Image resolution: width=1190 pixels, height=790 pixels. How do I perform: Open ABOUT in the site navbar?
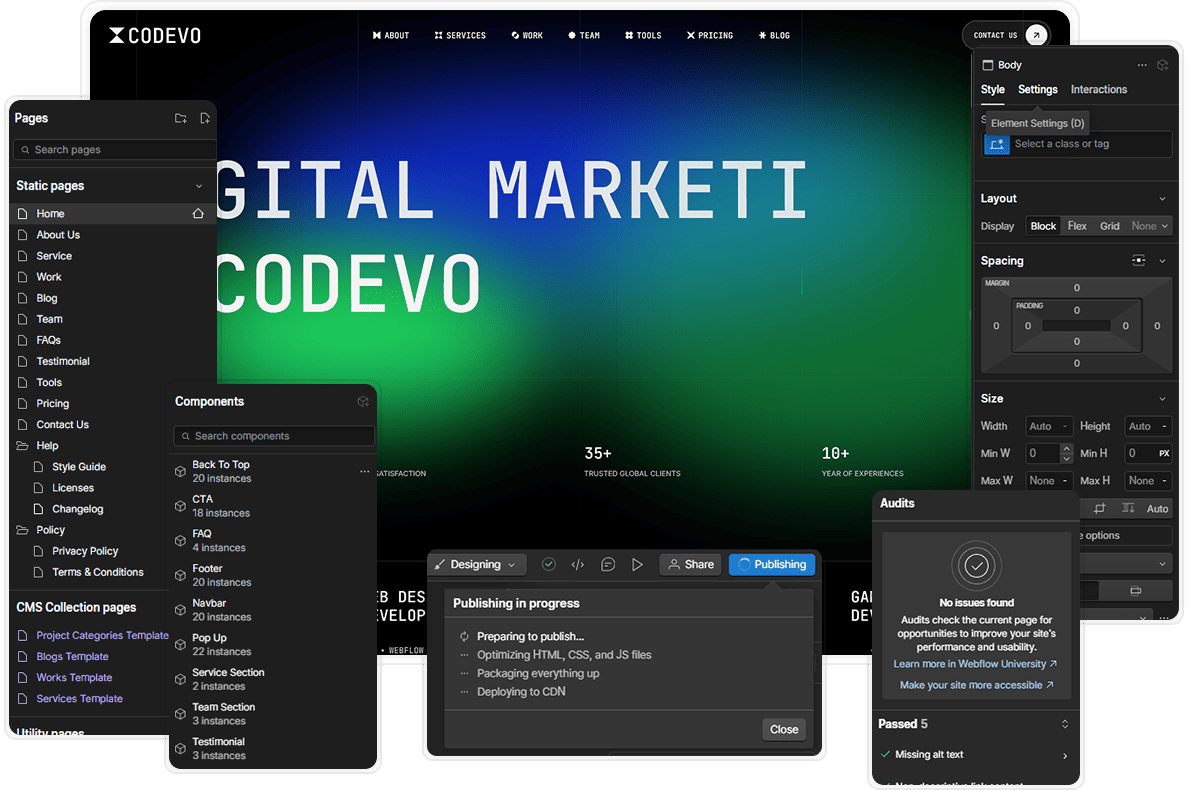(x=391, y=36)
